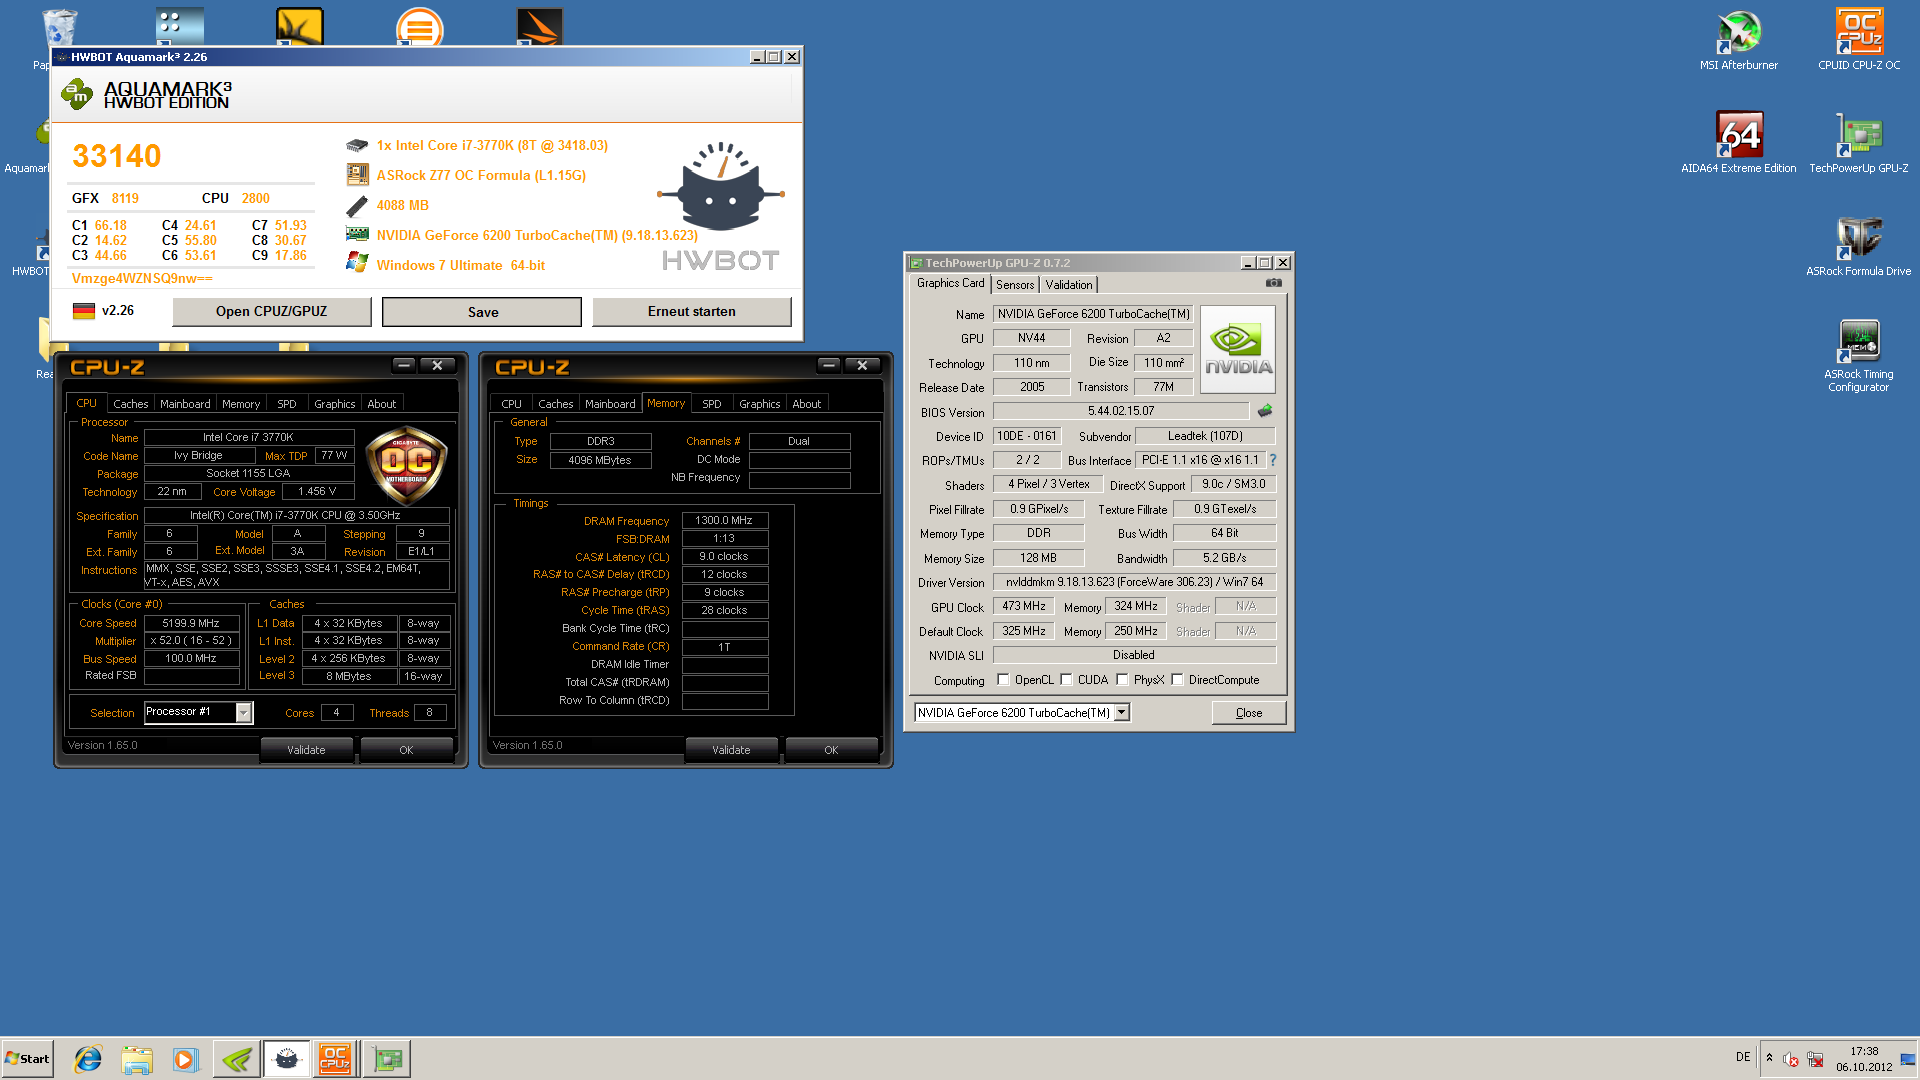
Task: Click DE language indicator in taskbar
Action: (x=1743, y=1057)
